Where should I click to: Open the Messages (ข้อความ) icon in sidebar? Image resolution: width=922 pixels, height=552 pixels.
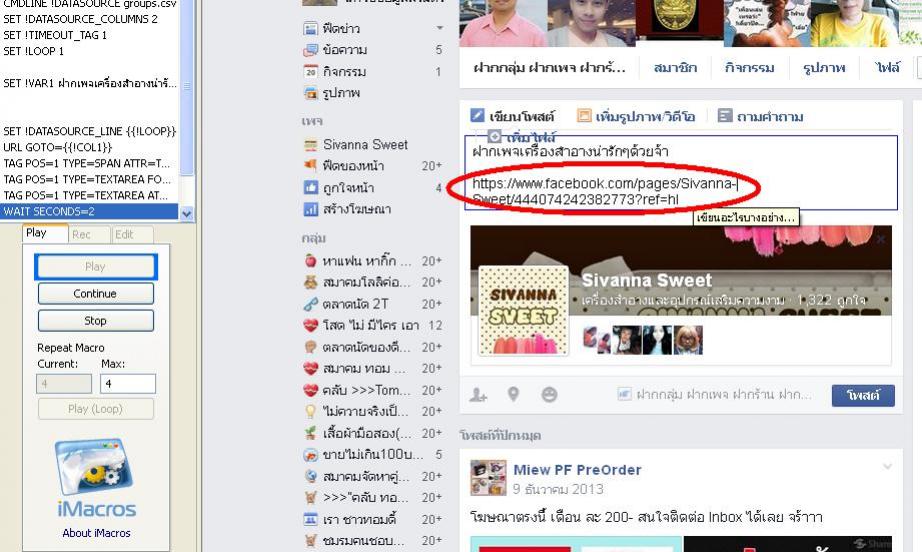pos(310,50)
